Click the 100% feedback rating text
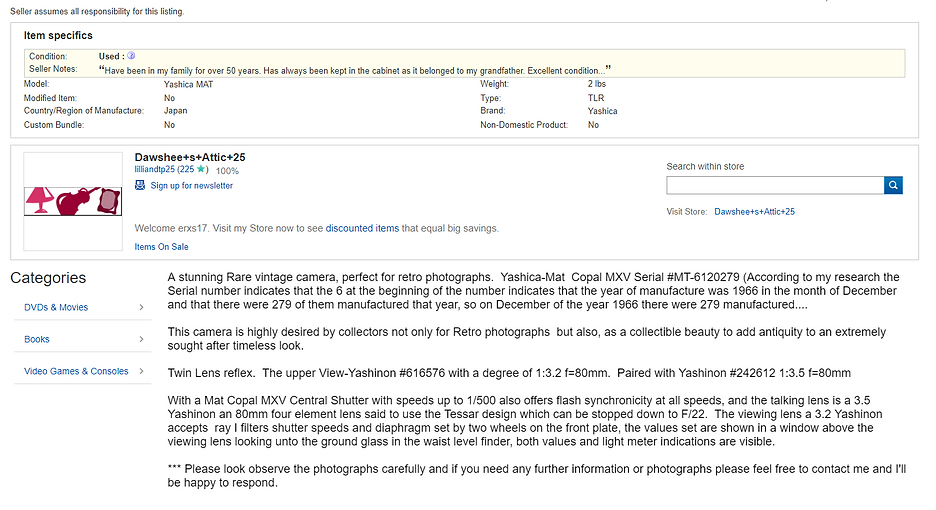The width and height of the screenshot is (936, 510). (x=227, y=171)
